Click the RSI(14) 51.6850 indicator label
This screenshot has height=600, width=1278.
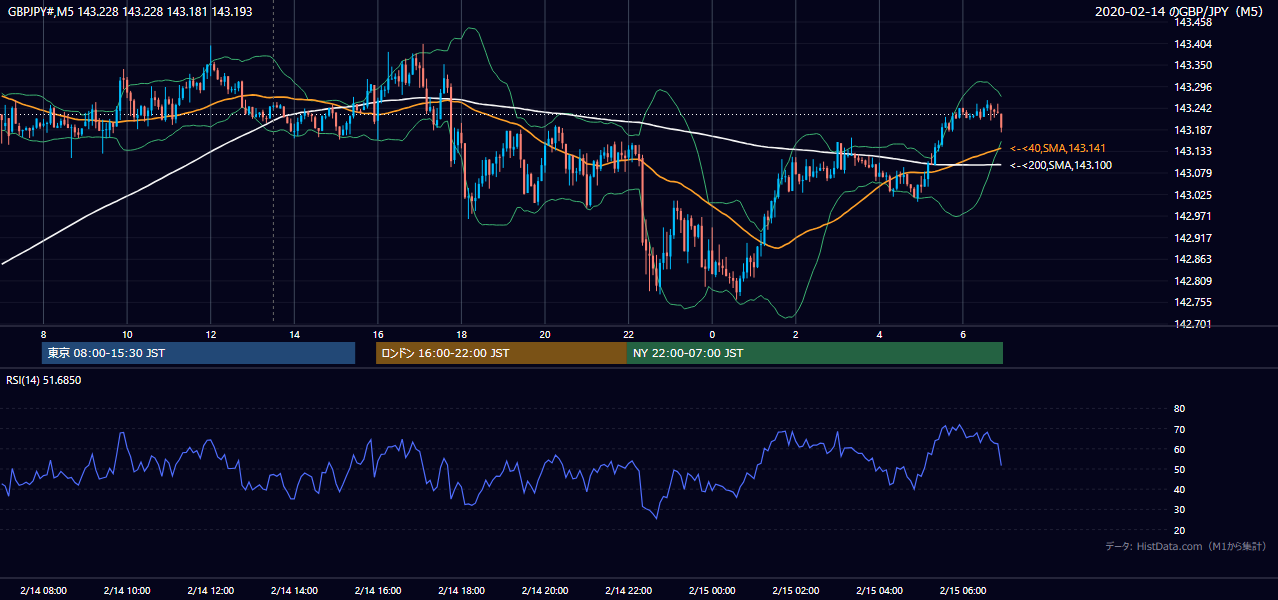point(44,380)
